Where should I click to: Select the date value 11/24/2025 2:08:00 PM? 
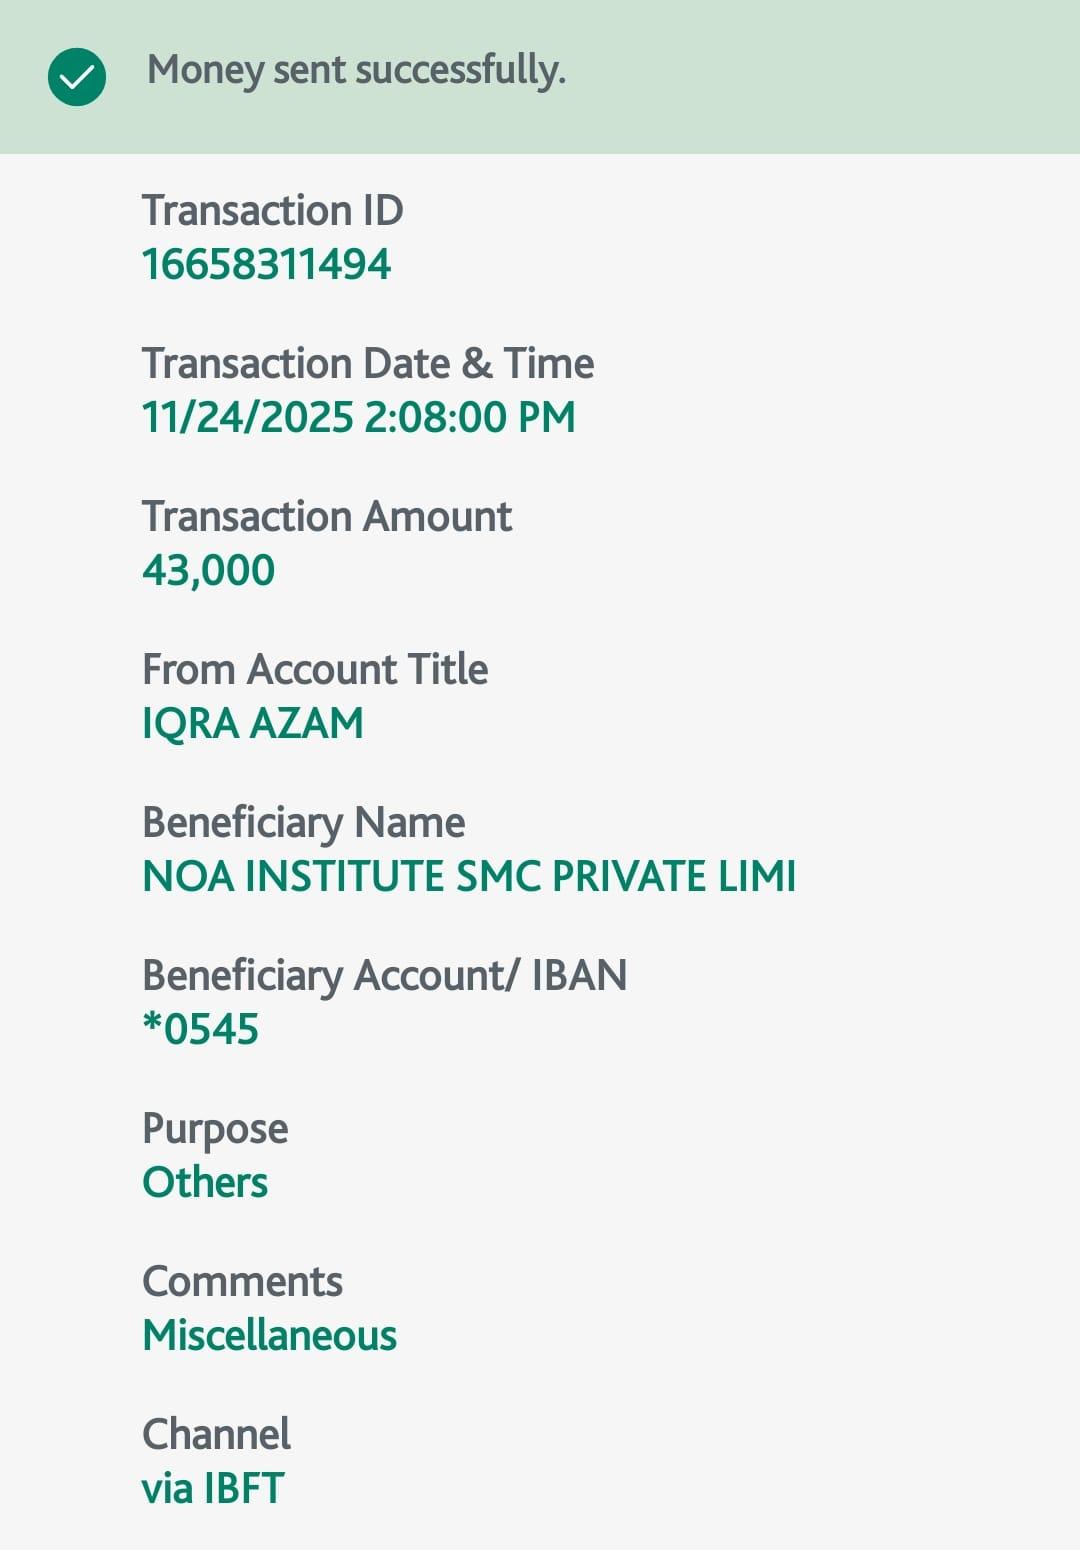359,418
